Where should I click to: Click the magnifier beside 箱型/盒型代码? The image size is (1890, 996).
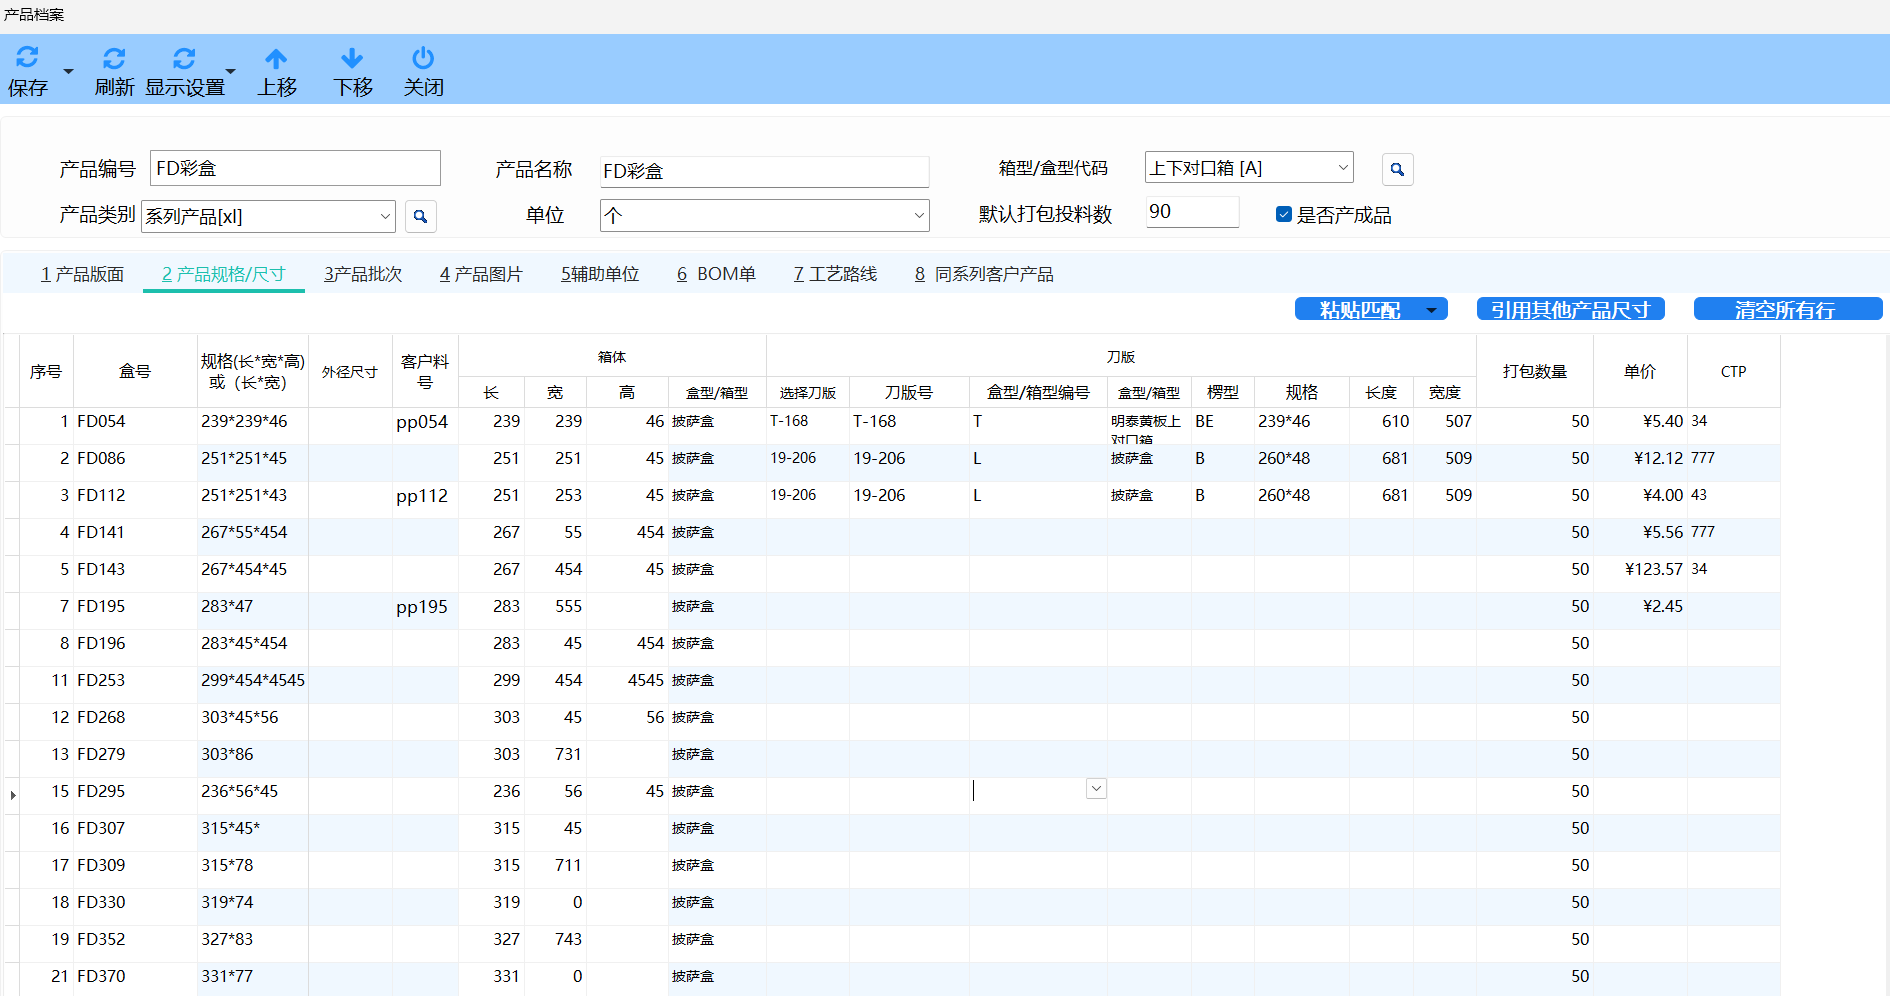(1397, 169)
